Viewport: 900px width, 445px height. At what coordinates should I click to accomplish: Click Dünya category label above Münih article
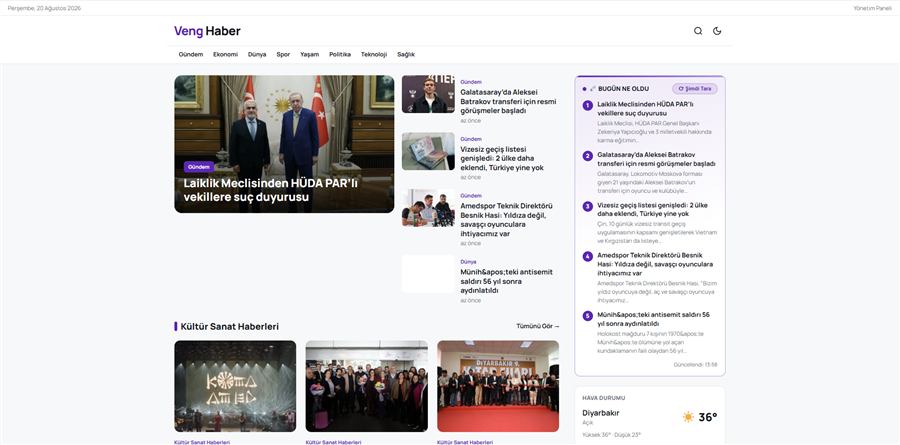click(x=468, y=262)
